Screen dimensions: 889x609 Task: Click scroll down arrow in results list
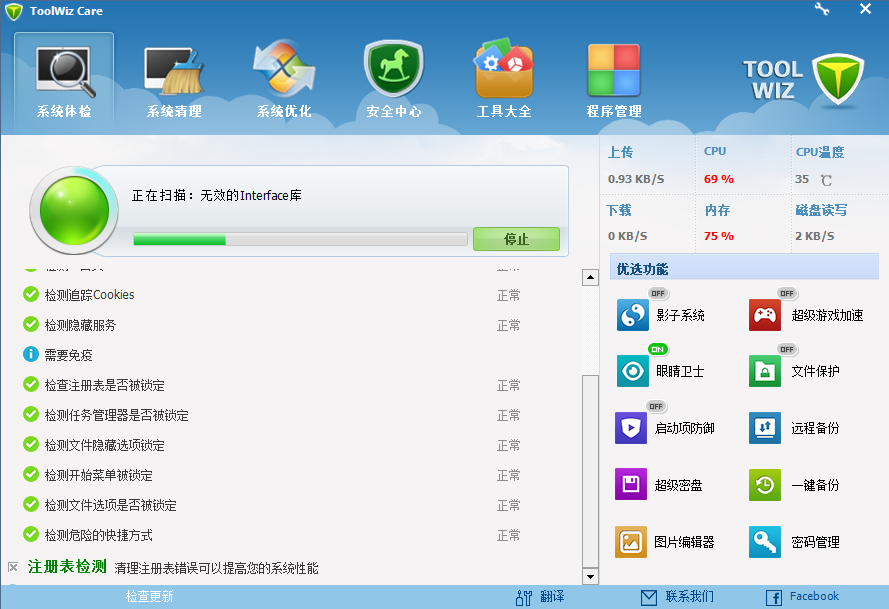point(590,576)
